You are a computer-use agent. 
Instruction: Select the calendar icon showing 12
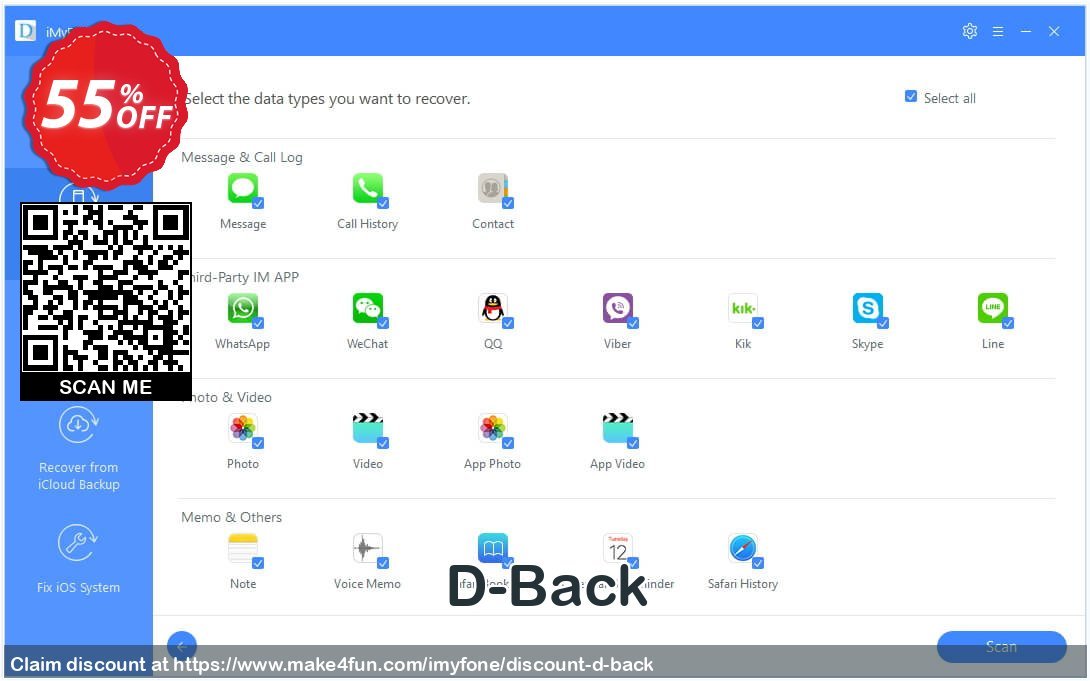618,548
